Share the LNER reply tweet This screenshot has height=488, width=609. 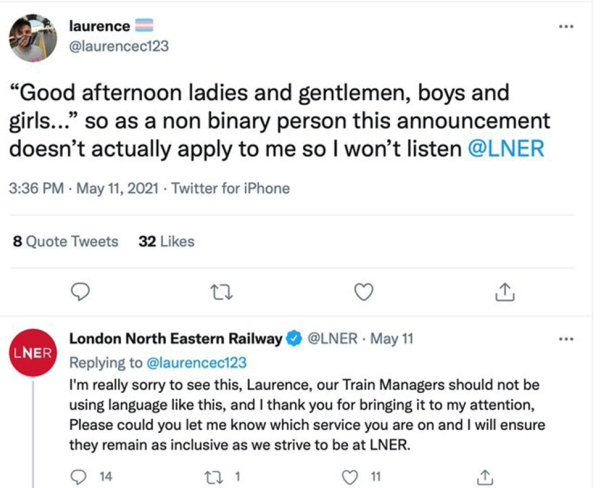(486, 477)
